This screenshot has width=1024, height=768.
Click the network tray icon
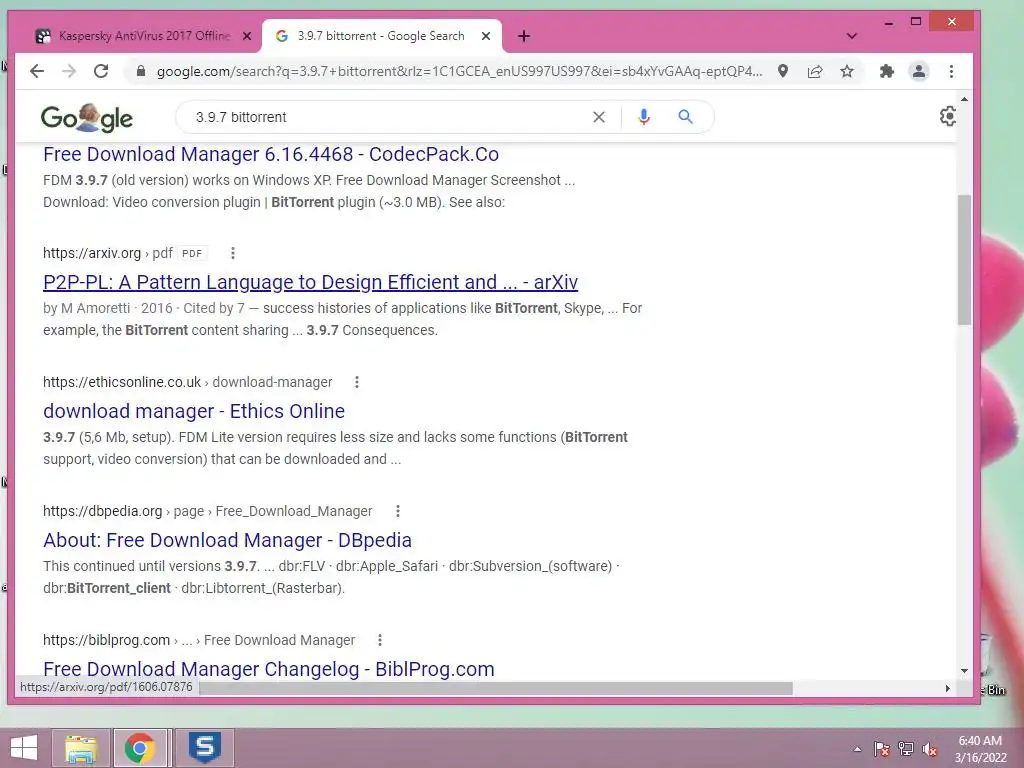coord(906,749)
